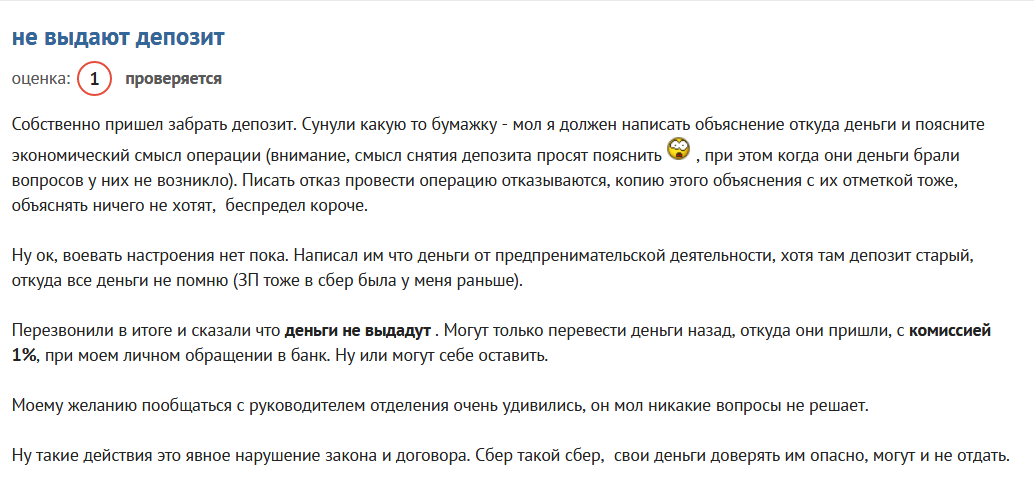Click phrase "Ну или могут себе оставить"

pyautogui.click(x=442, y=357)
